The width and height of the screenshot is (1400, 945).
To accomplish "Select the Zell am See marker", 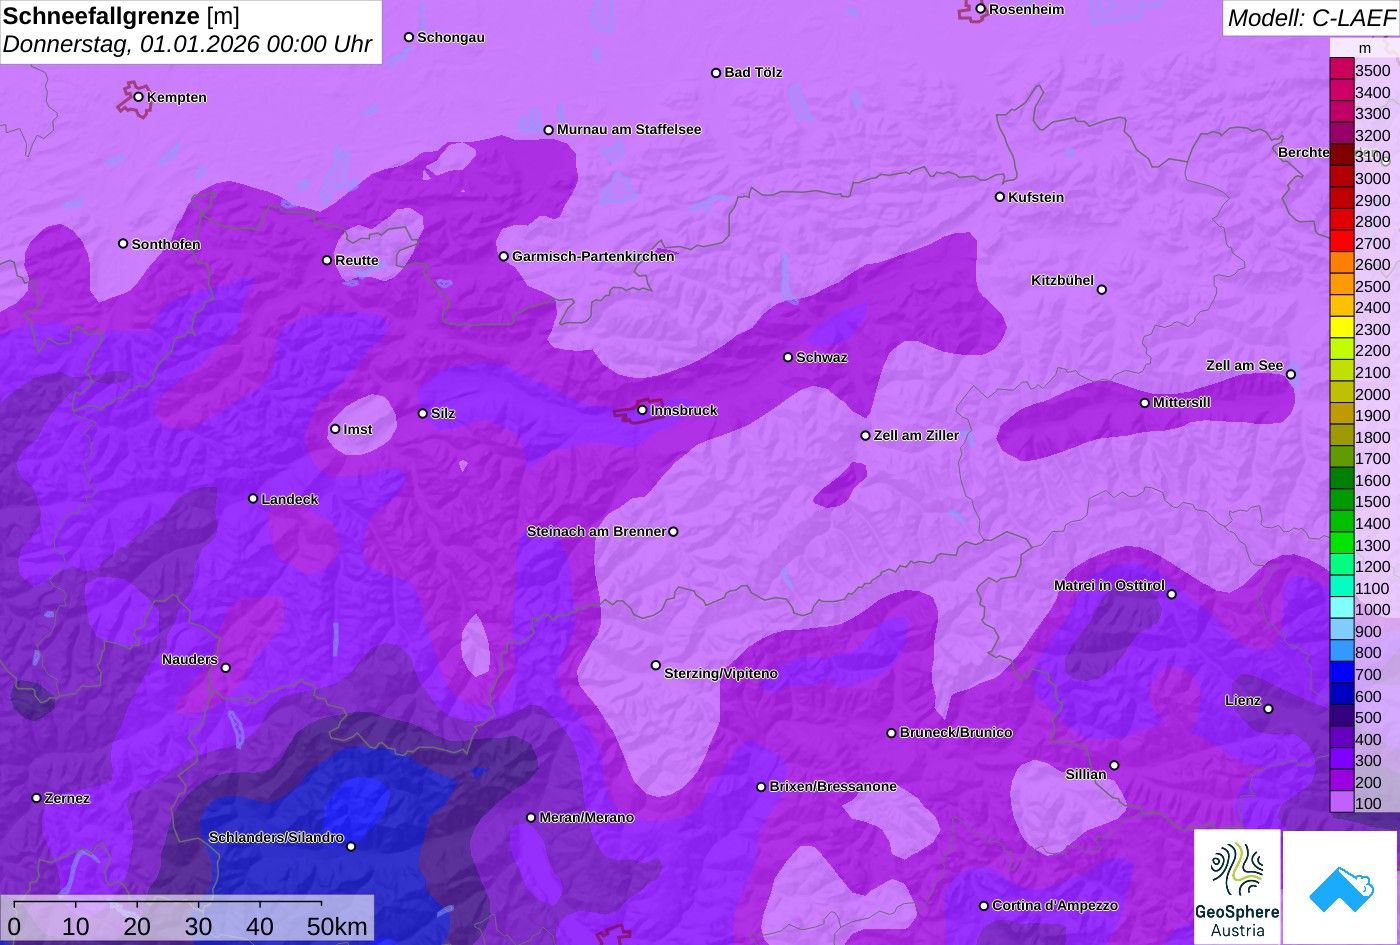I will pyautogui.click(x=1290, y=374).
